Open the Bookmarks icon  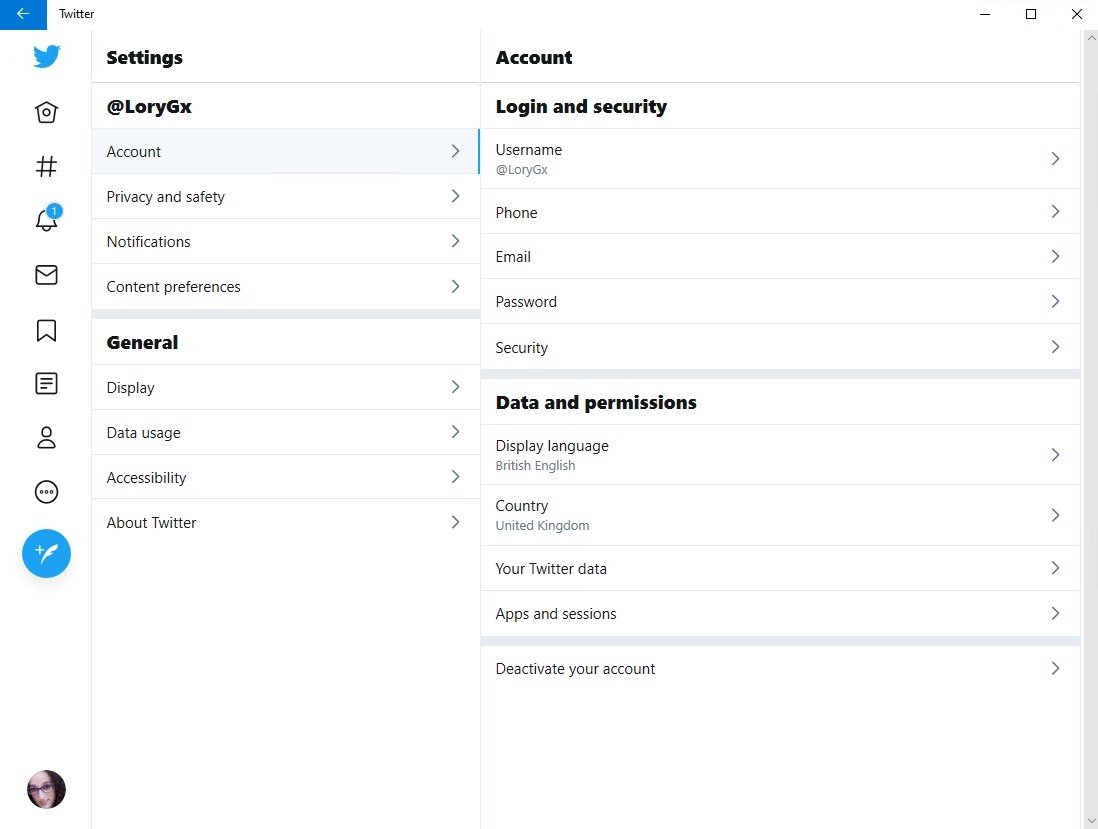click(46, 330)
